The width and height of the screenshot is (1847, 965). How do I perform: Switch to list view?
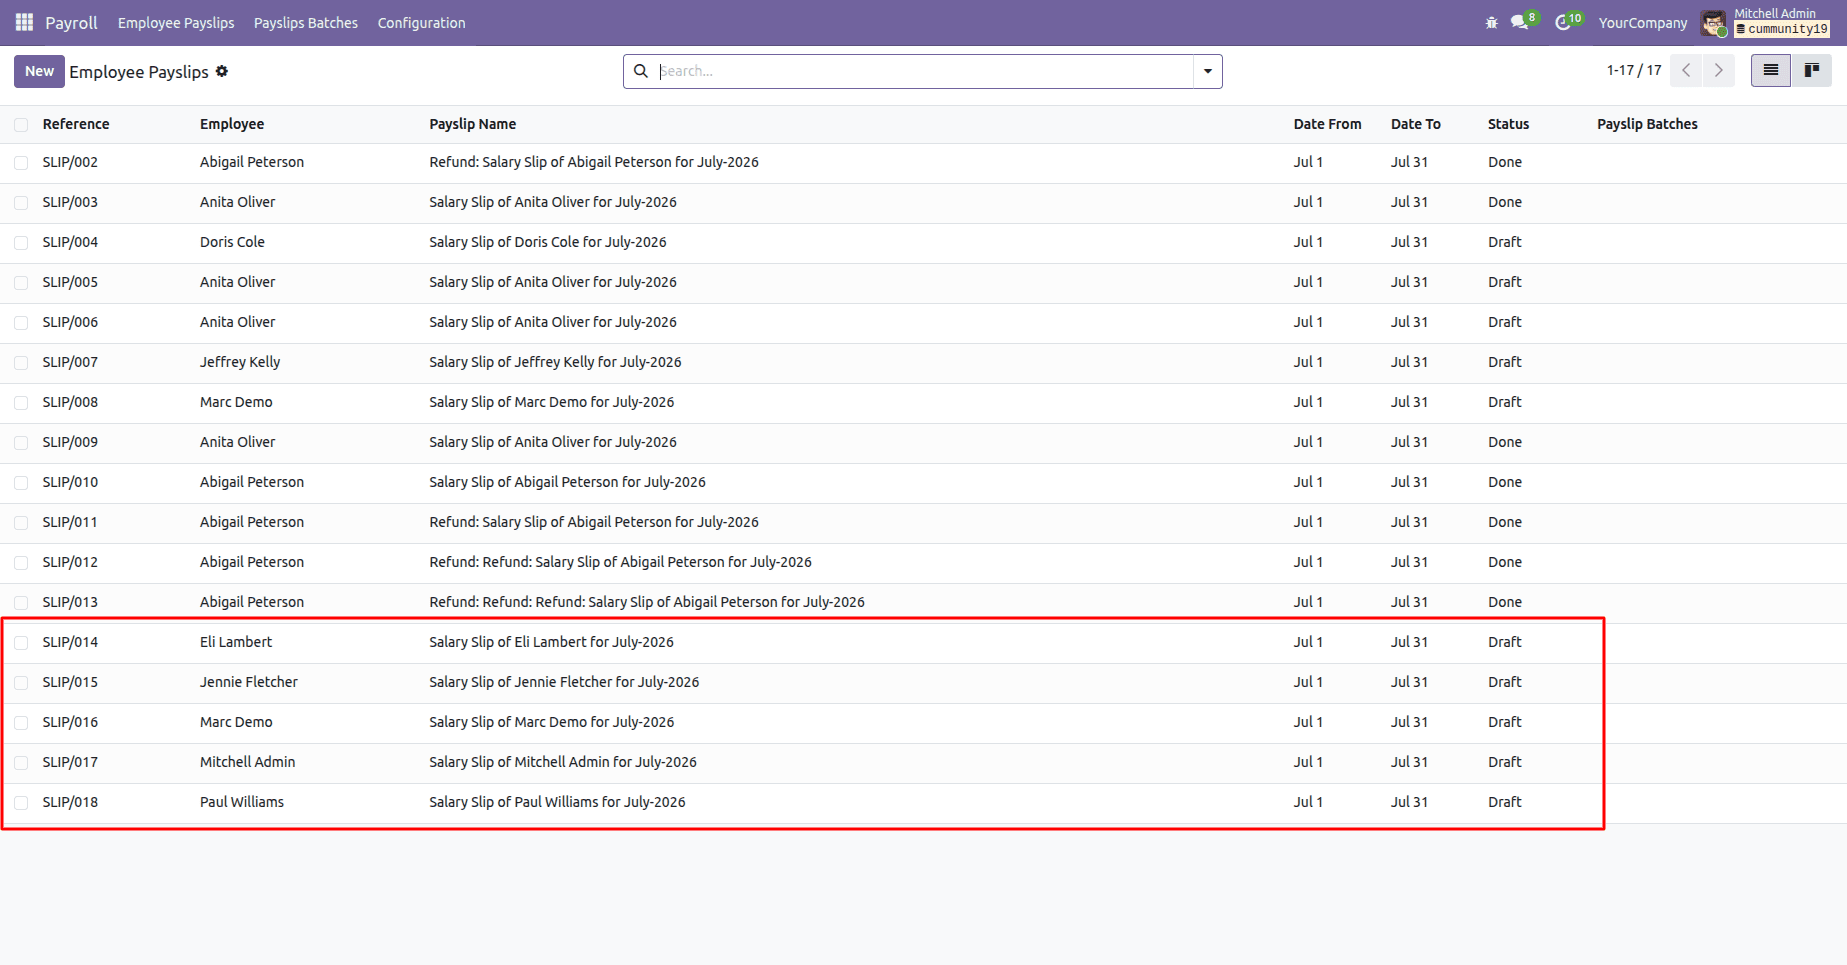click(1771, 70)
